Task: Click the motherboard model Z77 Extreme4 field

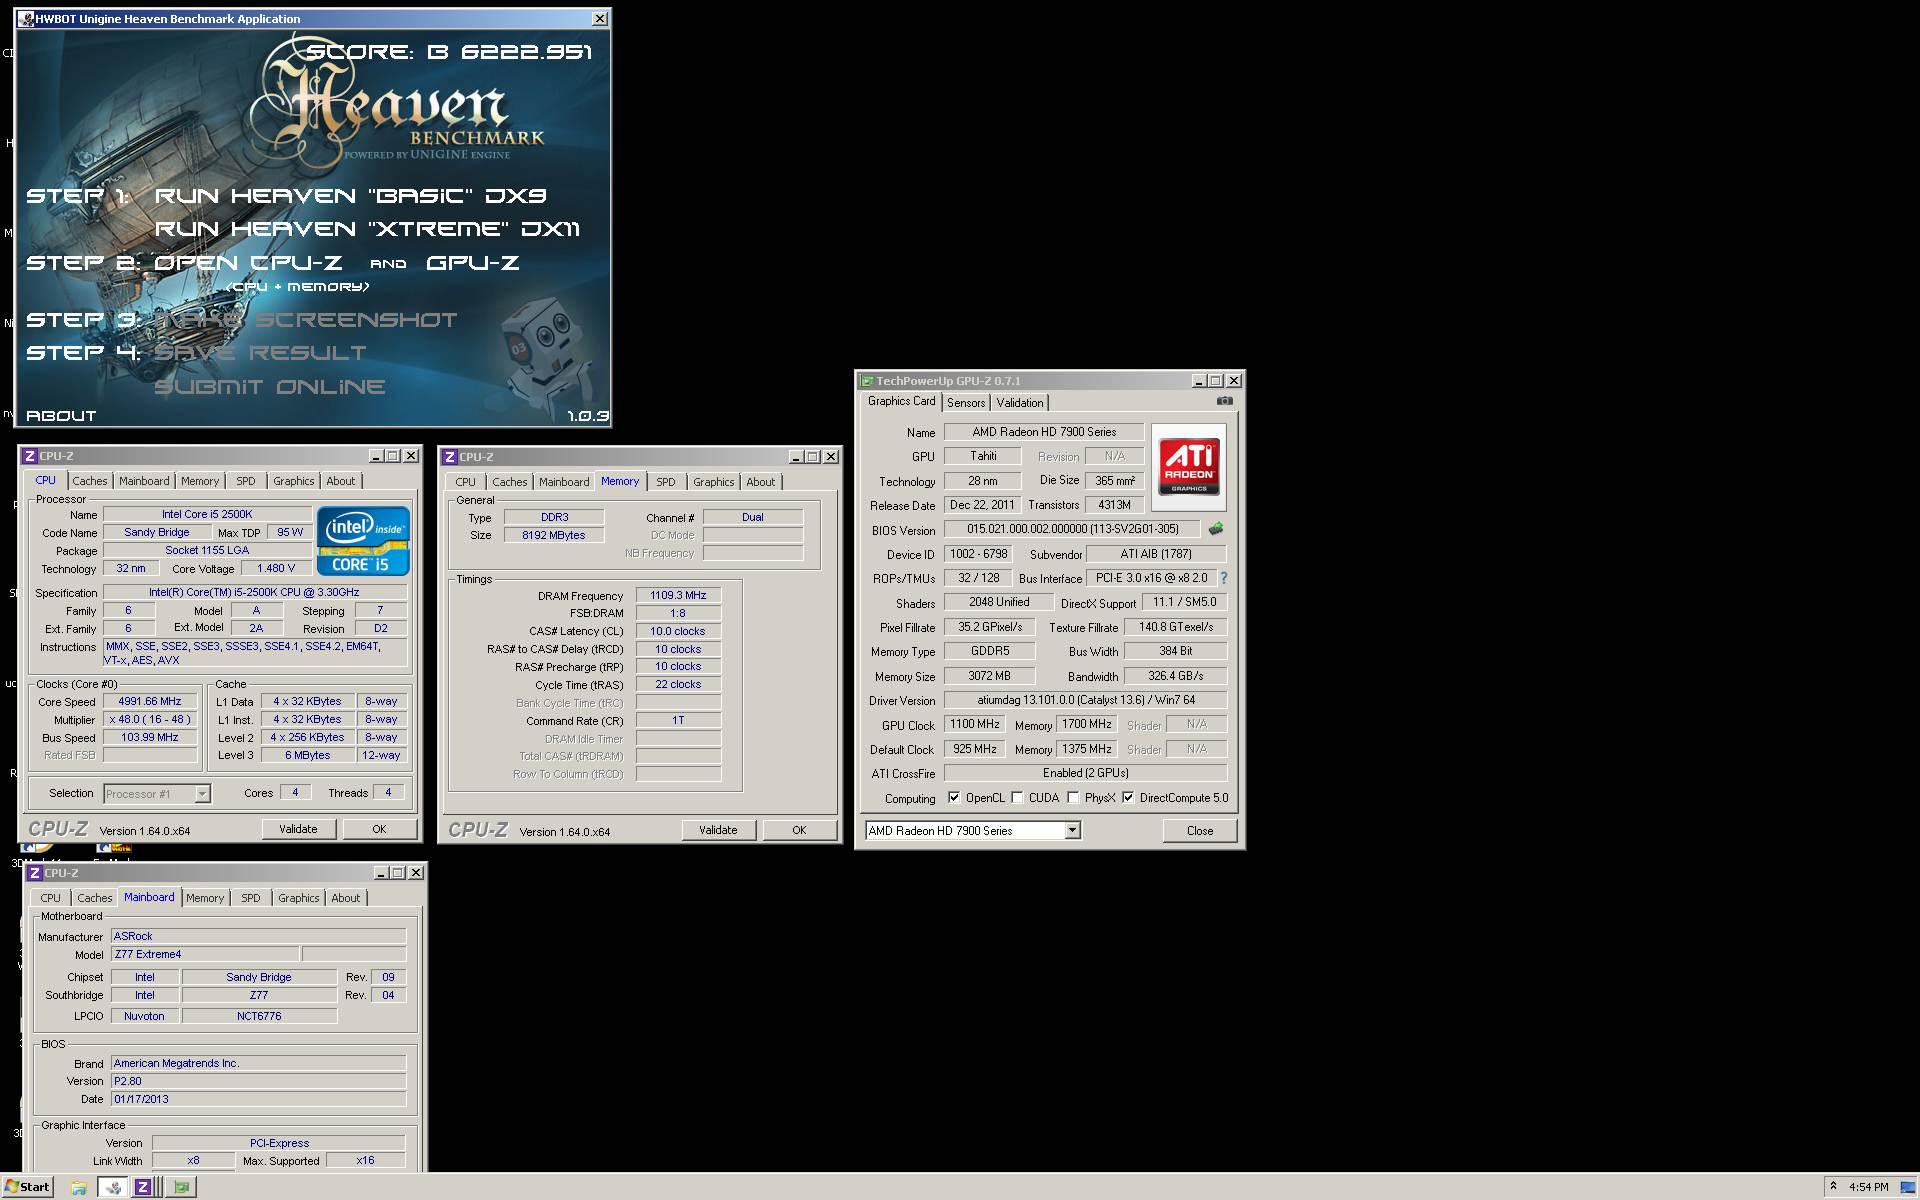Action: click(204, 955)
